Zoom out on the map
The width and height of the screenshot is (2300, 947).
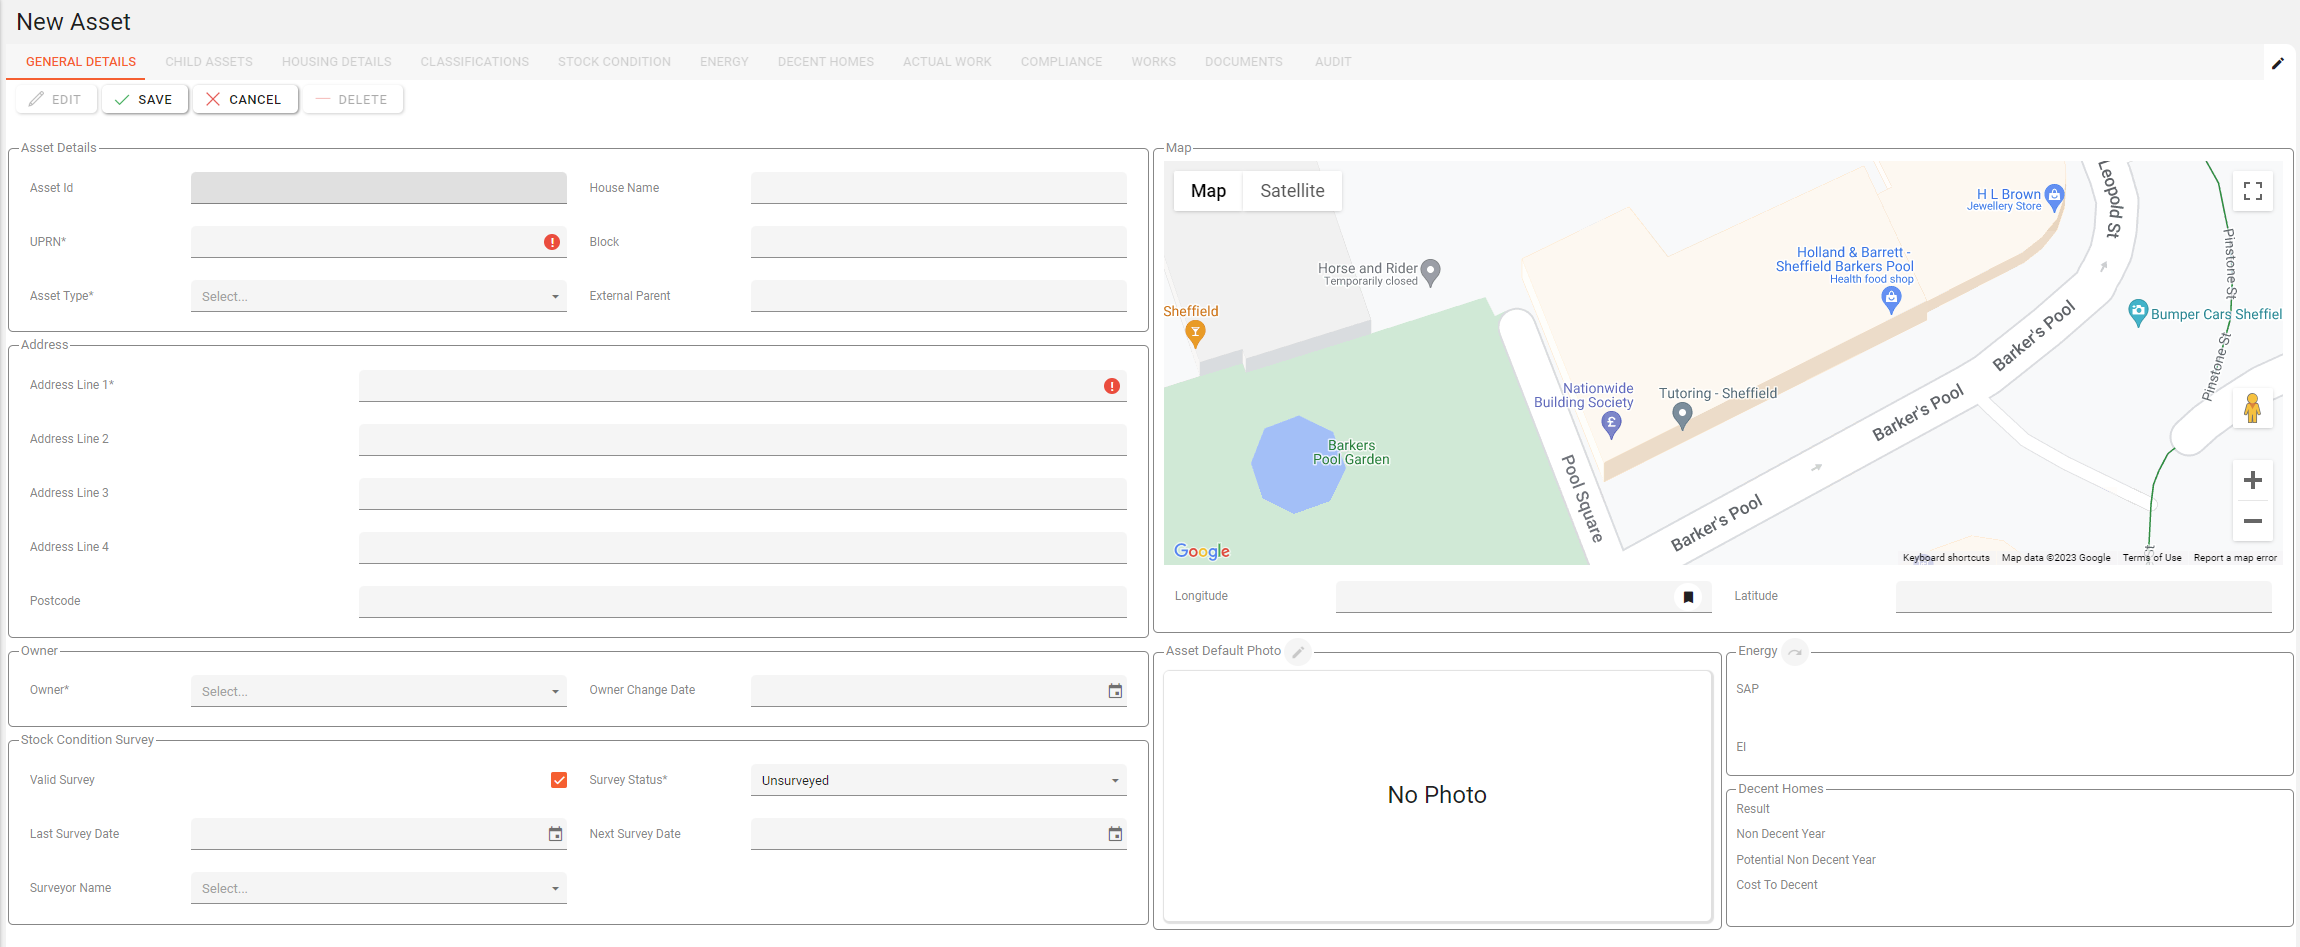point(2252,521)
